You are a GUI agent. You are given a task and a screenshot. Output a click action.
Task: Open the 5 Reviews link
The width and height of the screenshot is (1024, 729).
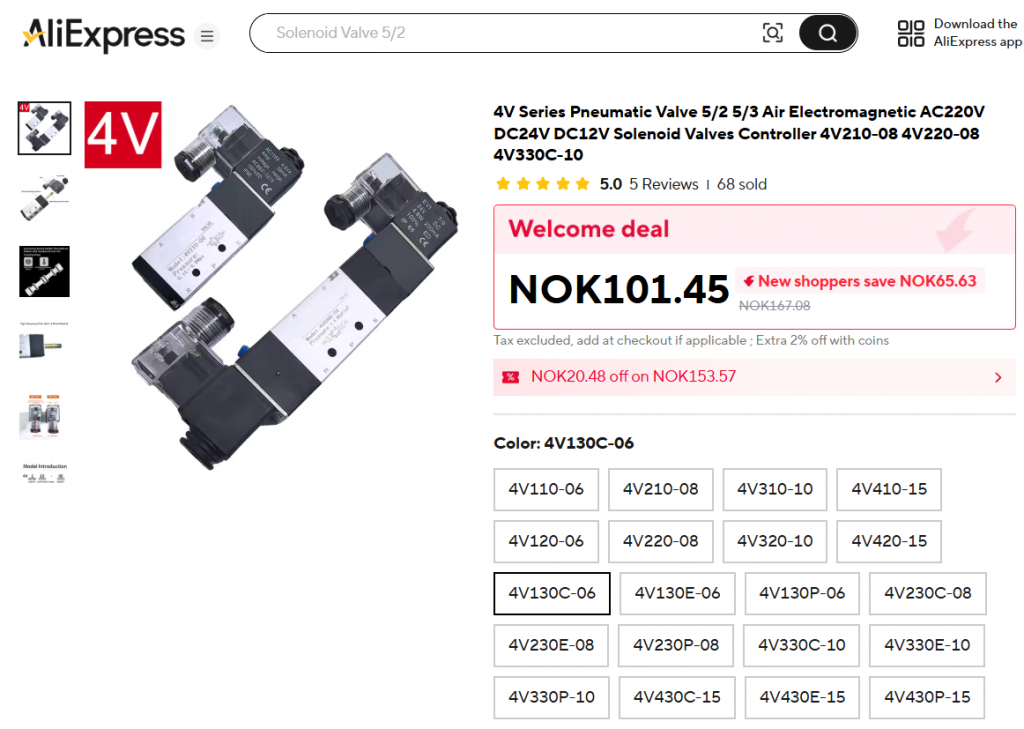point(663,184)
